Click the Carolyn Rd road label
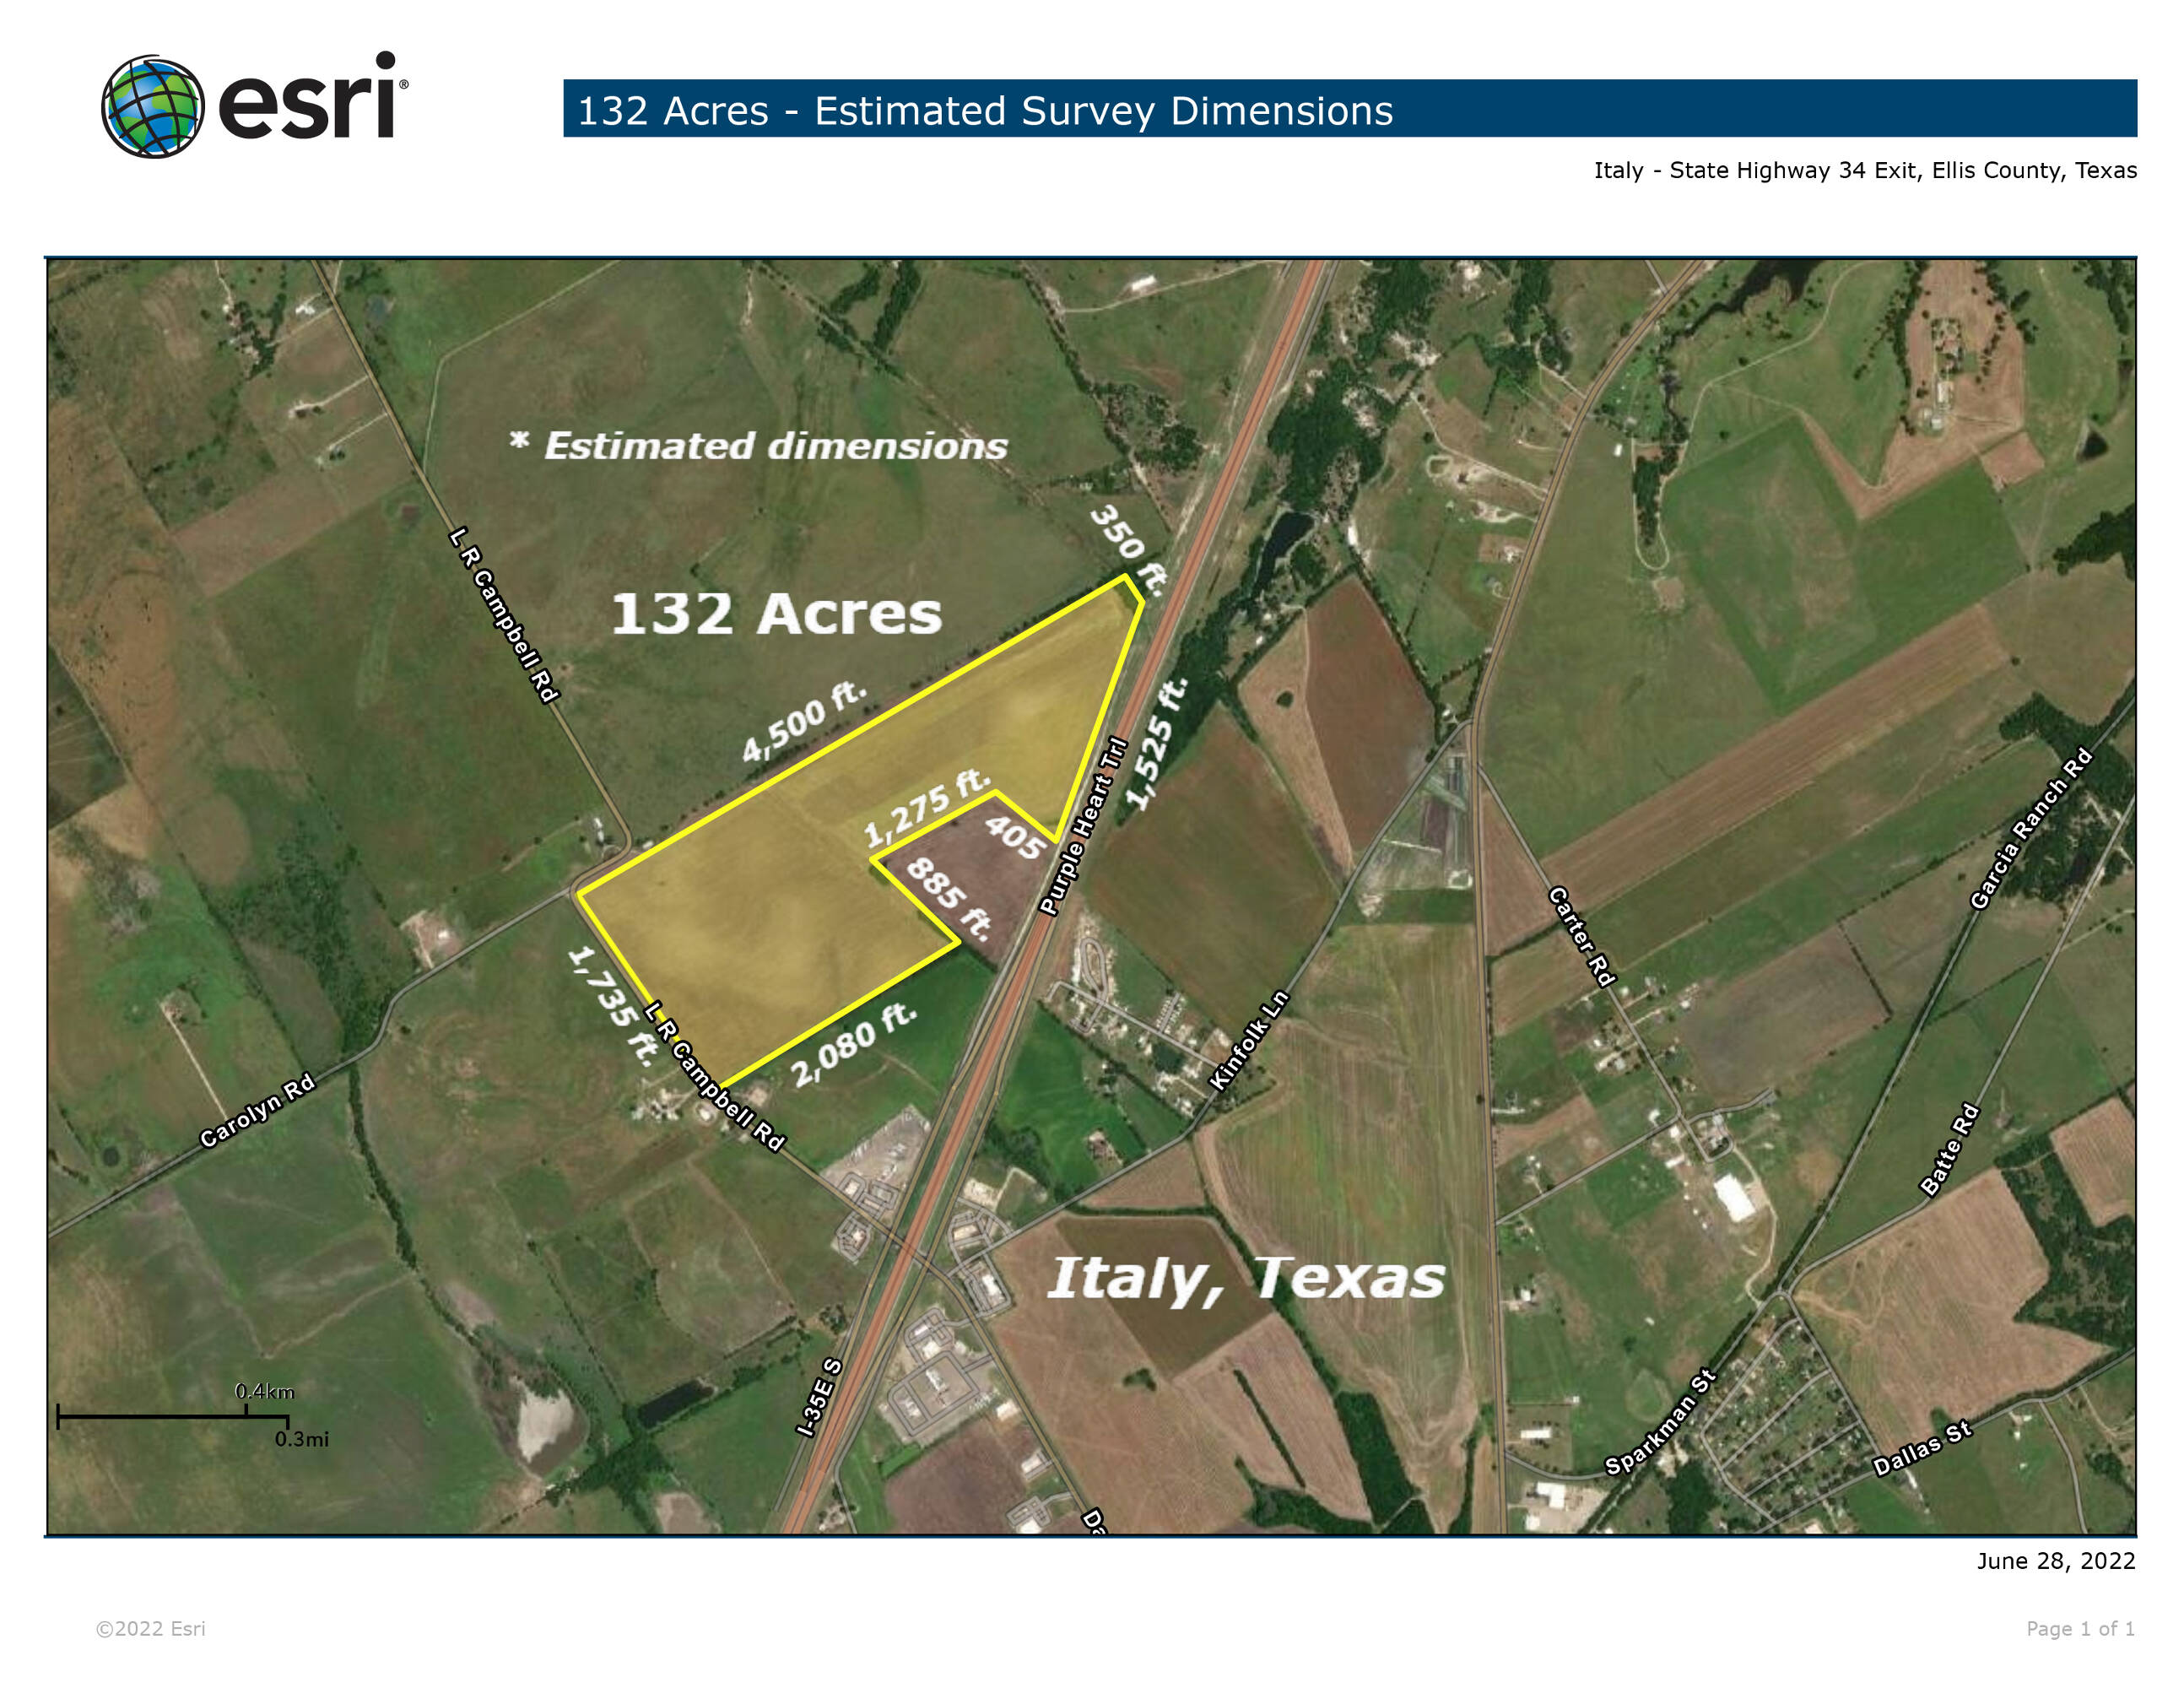 pos(257,1111)
